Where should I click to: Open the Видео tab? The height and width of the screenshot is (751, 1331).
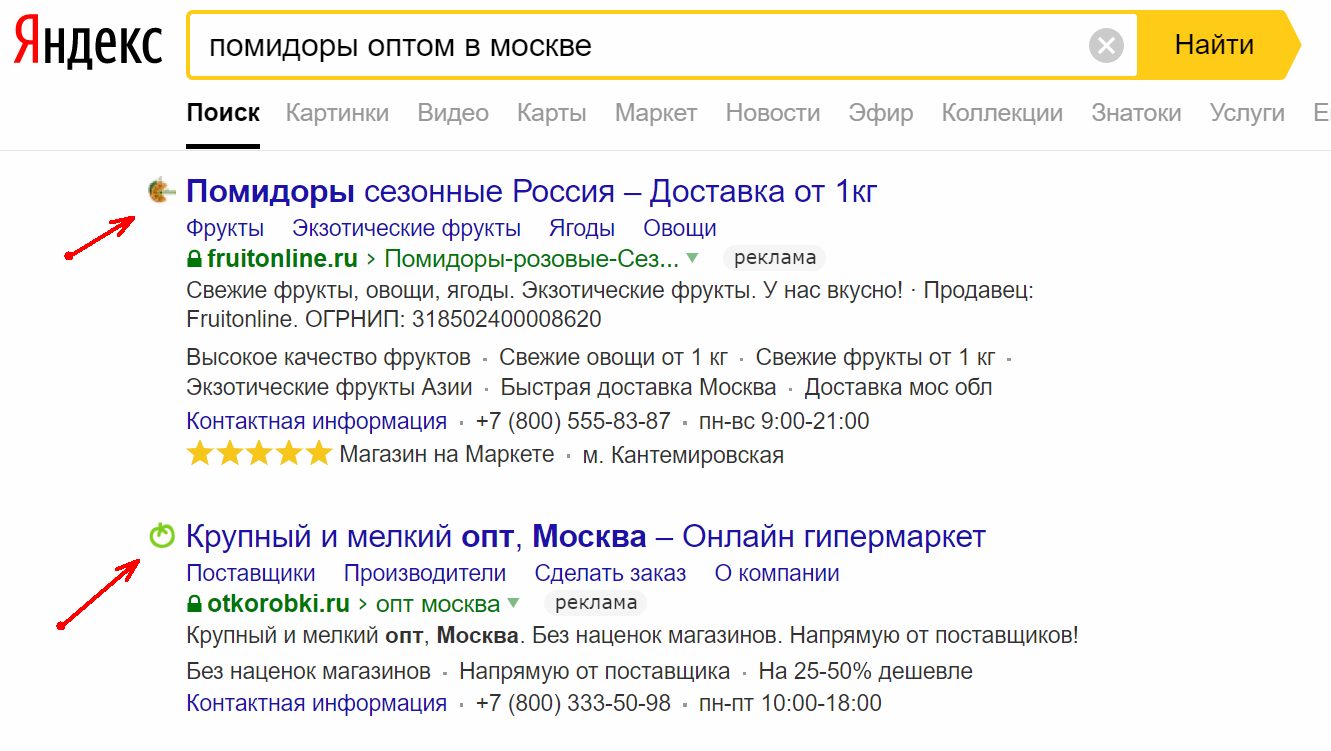tap(453, 113)
